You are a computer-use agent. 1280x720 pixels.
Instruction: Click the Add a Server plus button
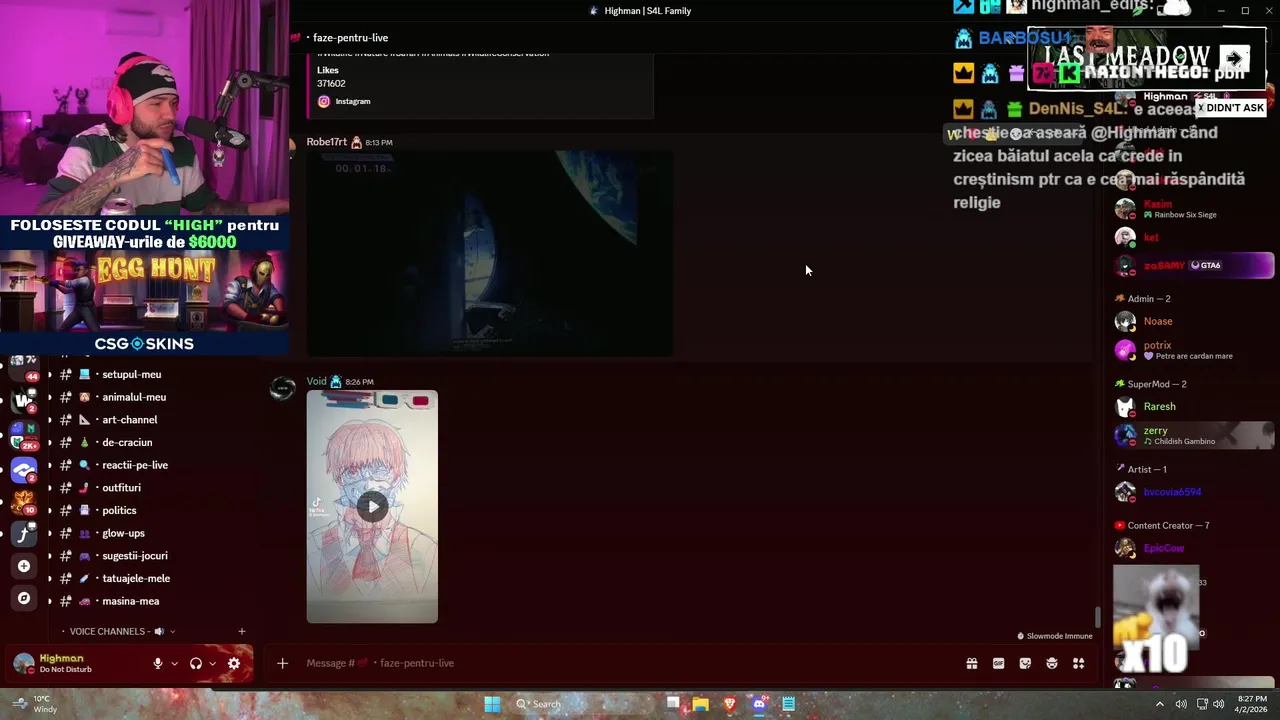pyautogui.click(x=24, y=566)
